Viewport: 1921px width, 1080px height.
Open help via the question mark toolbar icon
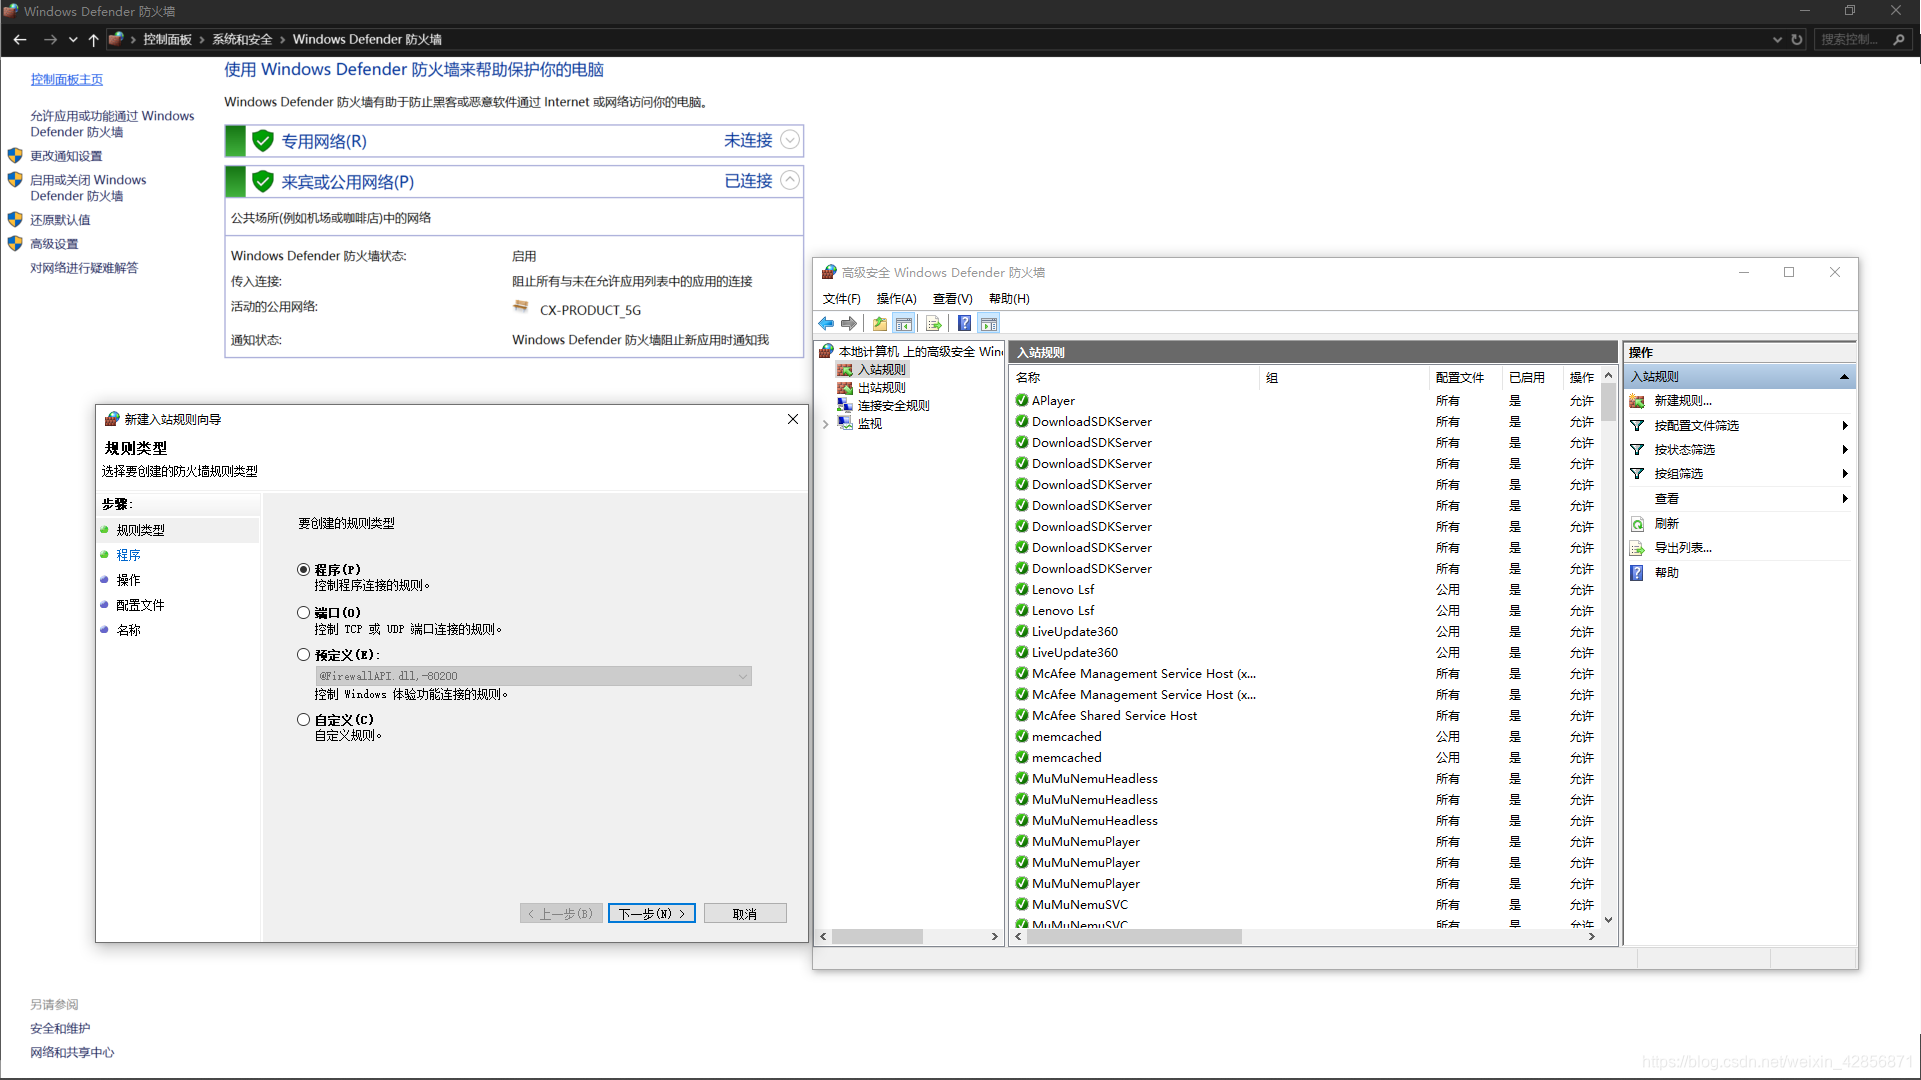964,322
